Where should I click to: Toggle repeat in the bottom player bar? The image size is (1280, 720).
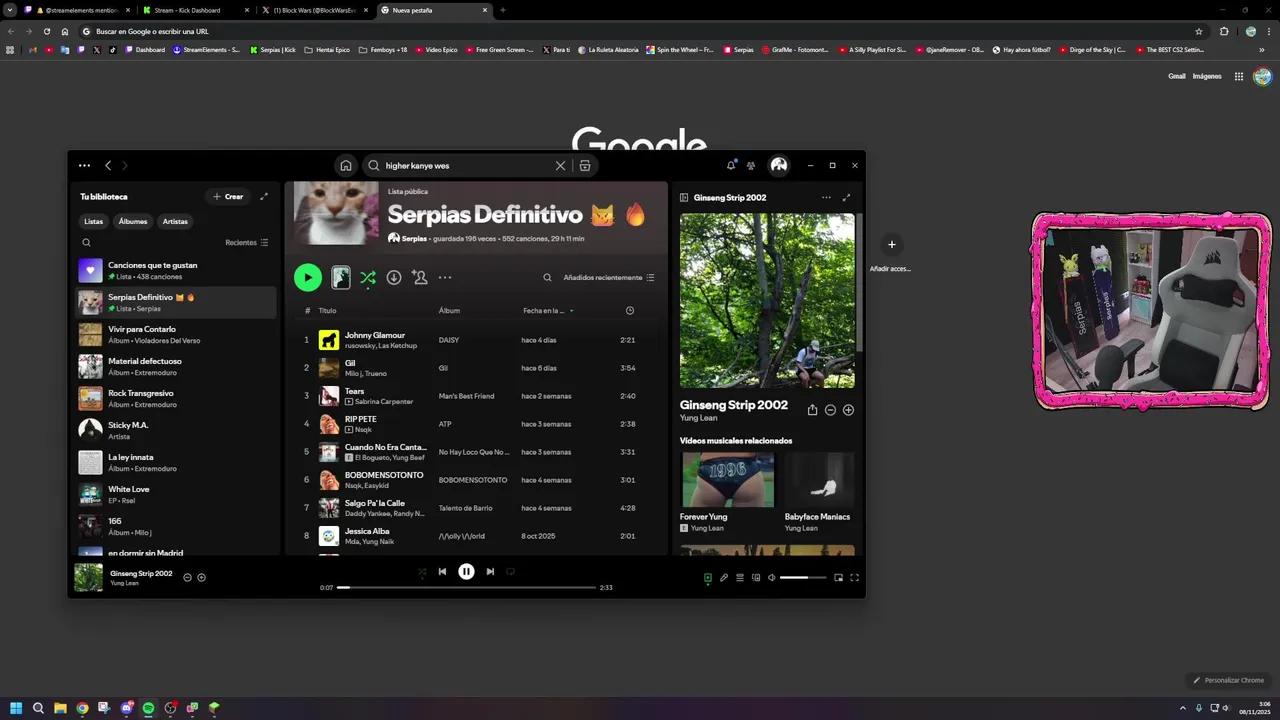(510, 572)
